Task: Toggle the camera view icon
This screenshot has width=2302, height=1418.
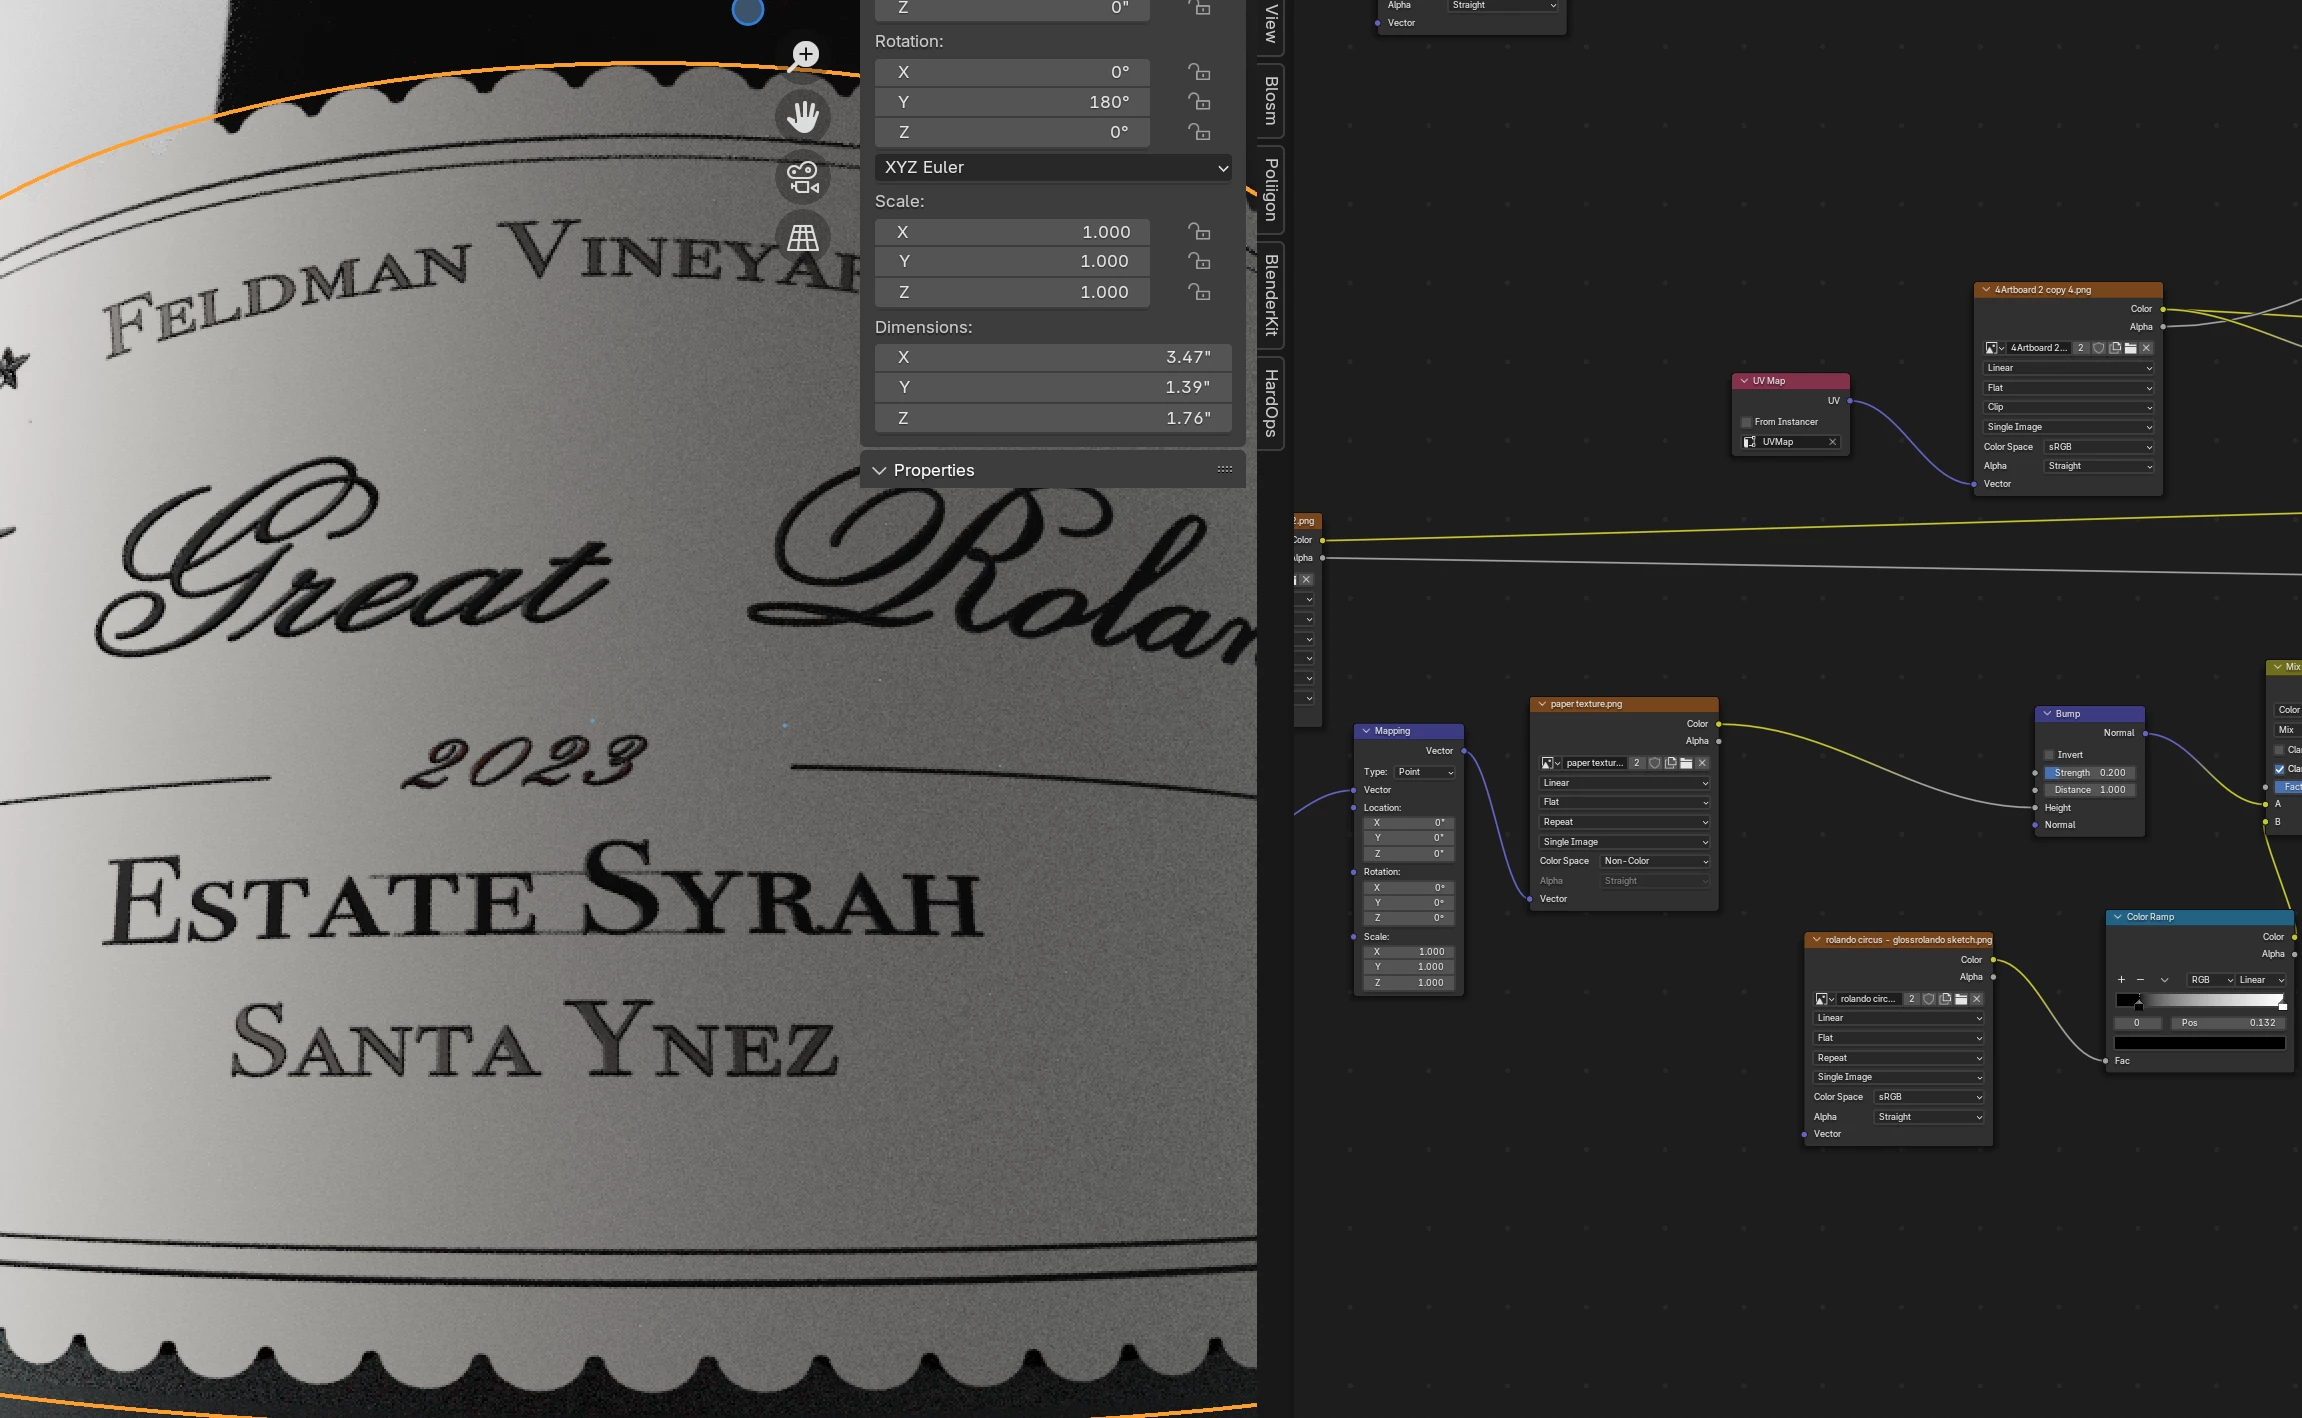Action: tap(803, 178)
